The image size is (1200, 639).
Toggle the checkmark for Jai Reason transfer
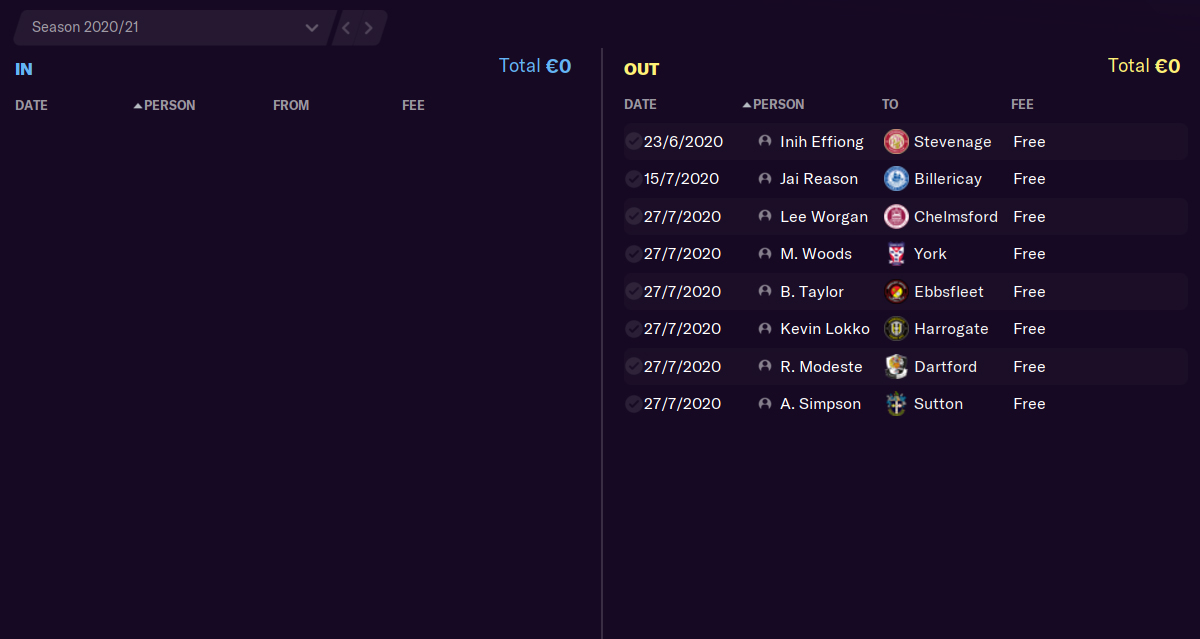pyautogui.click(x=633, y=179)
